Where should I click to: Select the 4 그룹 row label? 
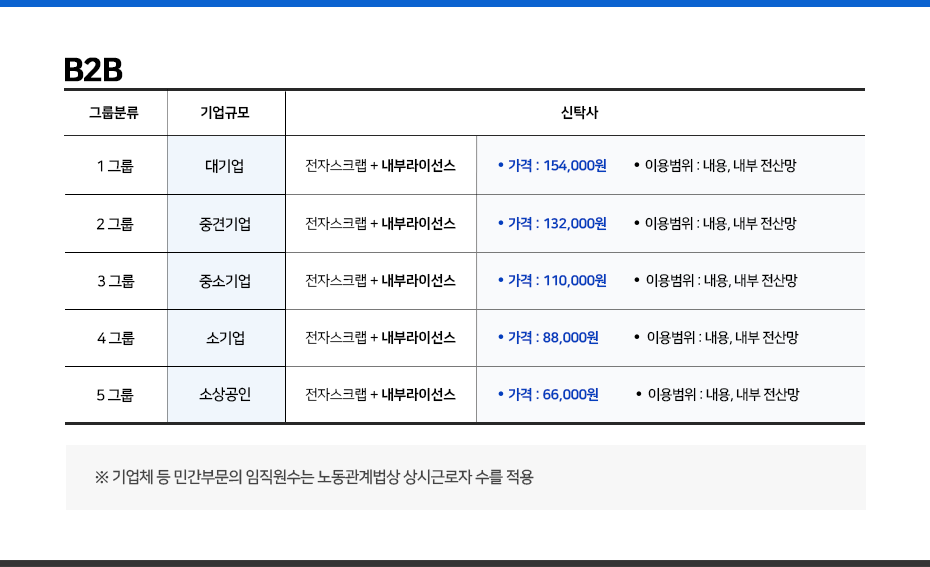click(115, 338)
